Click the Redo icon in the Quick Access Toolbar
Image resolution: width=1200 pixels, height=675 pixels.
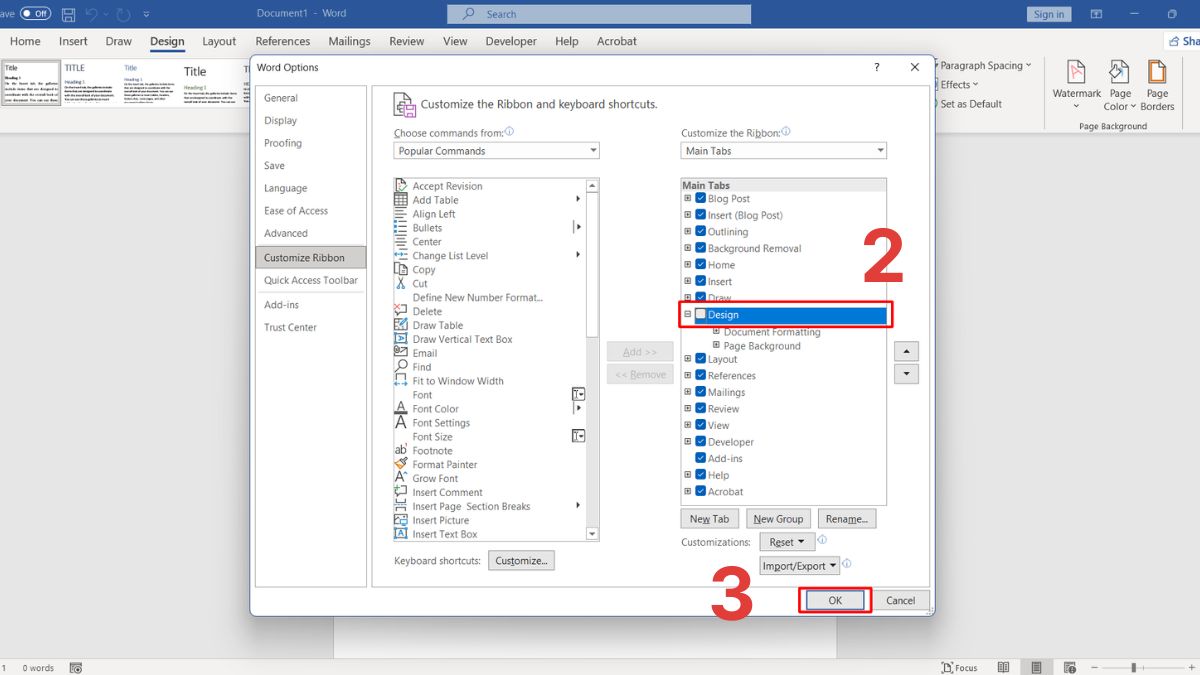click(124, 14)
